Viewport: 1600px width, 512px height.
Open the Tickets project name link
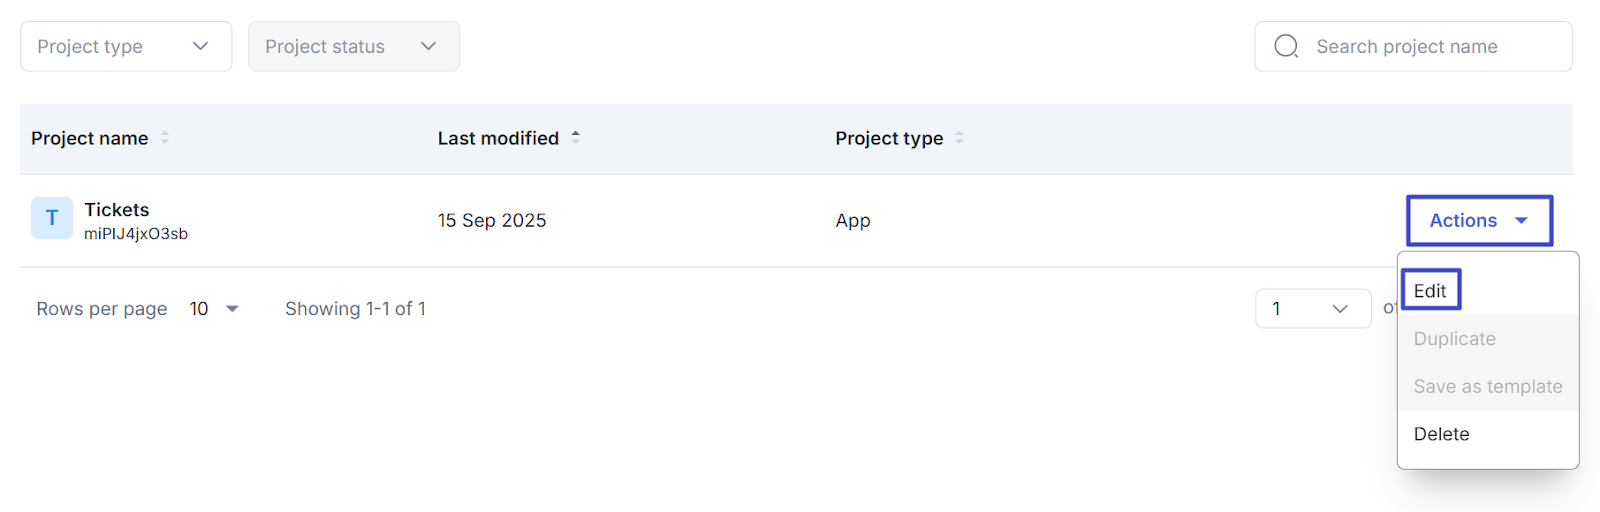[x=117, y=210]
